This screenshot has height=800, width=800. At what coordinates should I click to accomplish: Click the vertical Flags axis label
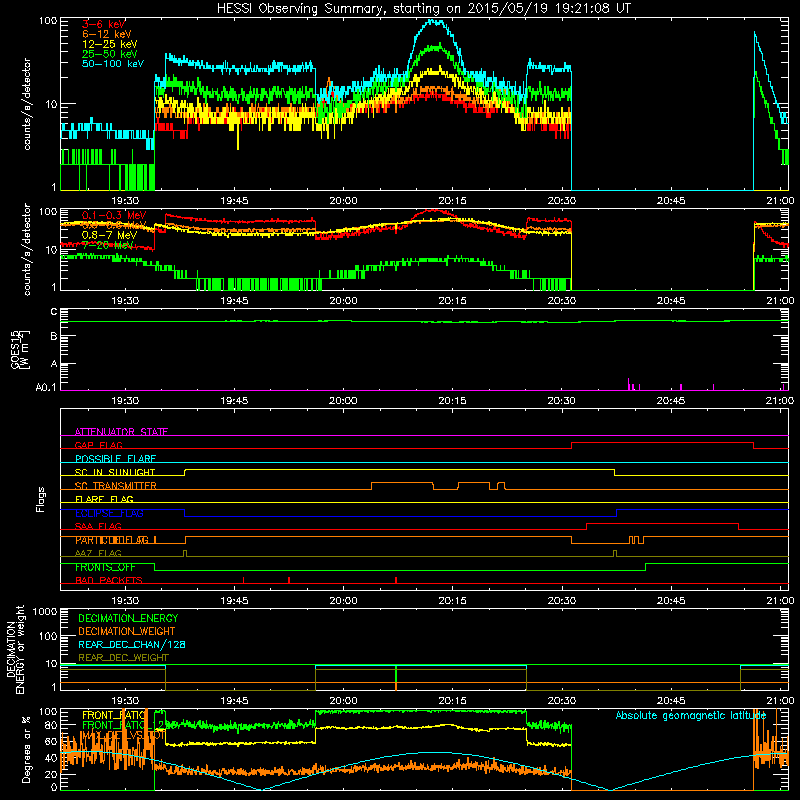tap(41, 499)
